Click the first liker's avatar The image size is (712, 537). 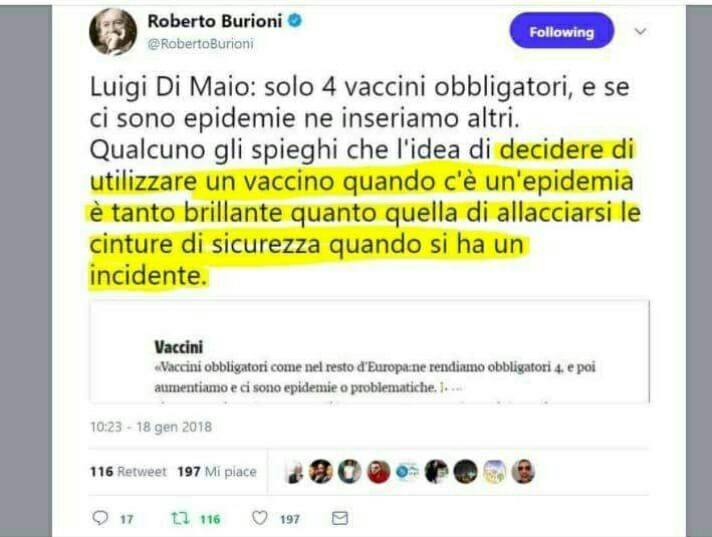click(x=294, y=472)
